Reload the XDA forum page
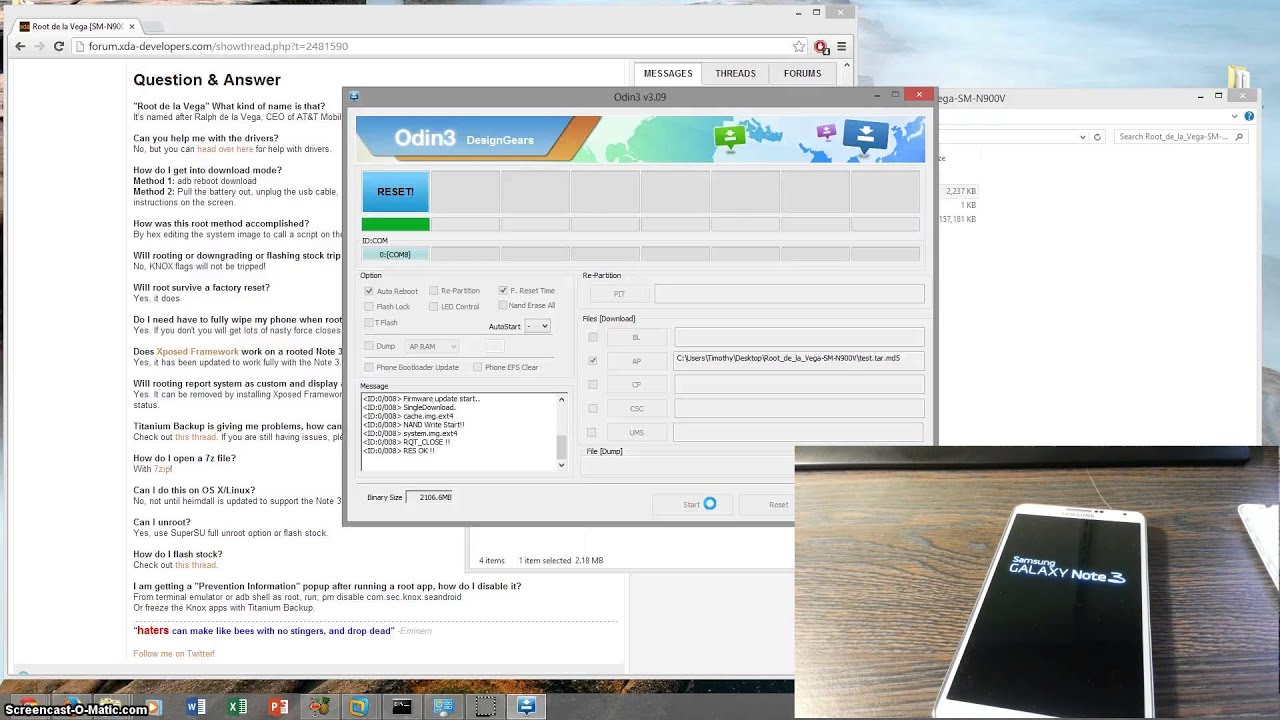The width and height of the screenshot is (1280, 720). click(x=59, y=46)
